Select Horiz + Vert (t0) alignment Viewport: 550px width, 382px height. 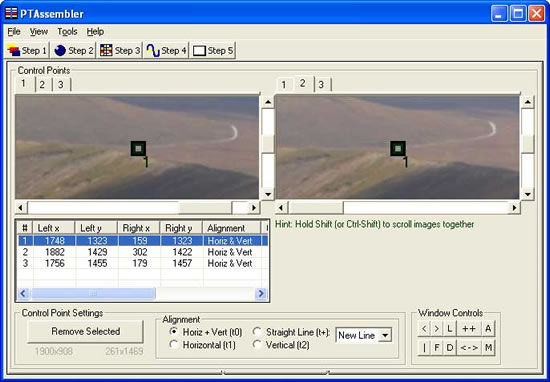206,332
